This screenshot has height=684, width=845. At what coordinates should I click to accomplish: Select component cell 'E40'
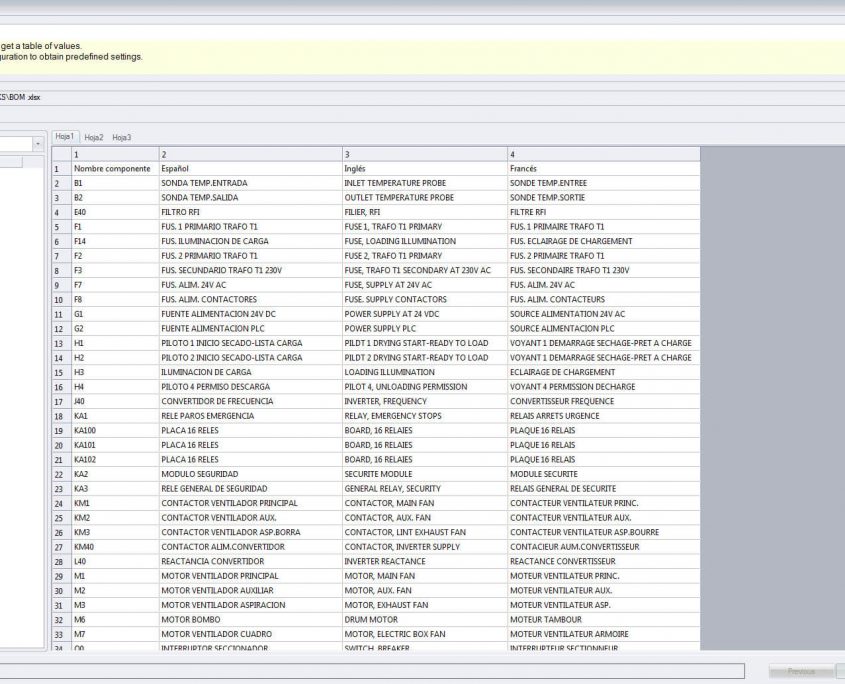(x=115, y=212)
